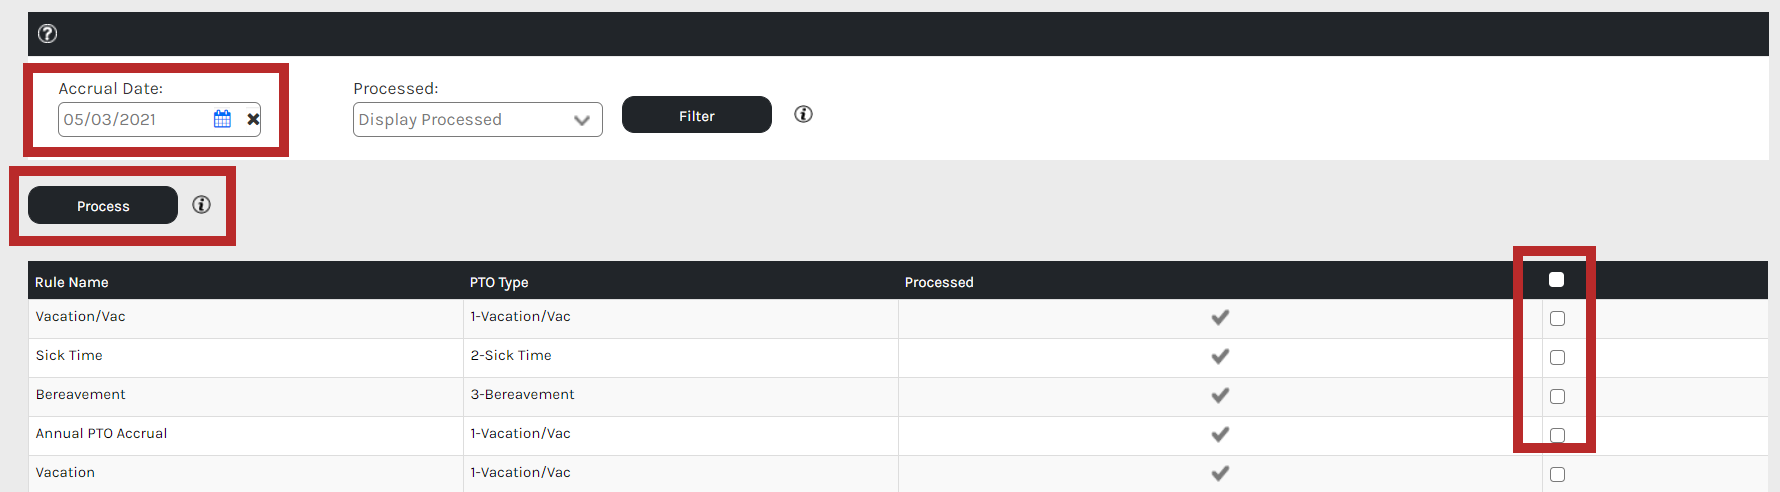
Task: Click into the Accrual Date field
Action: 135,119
